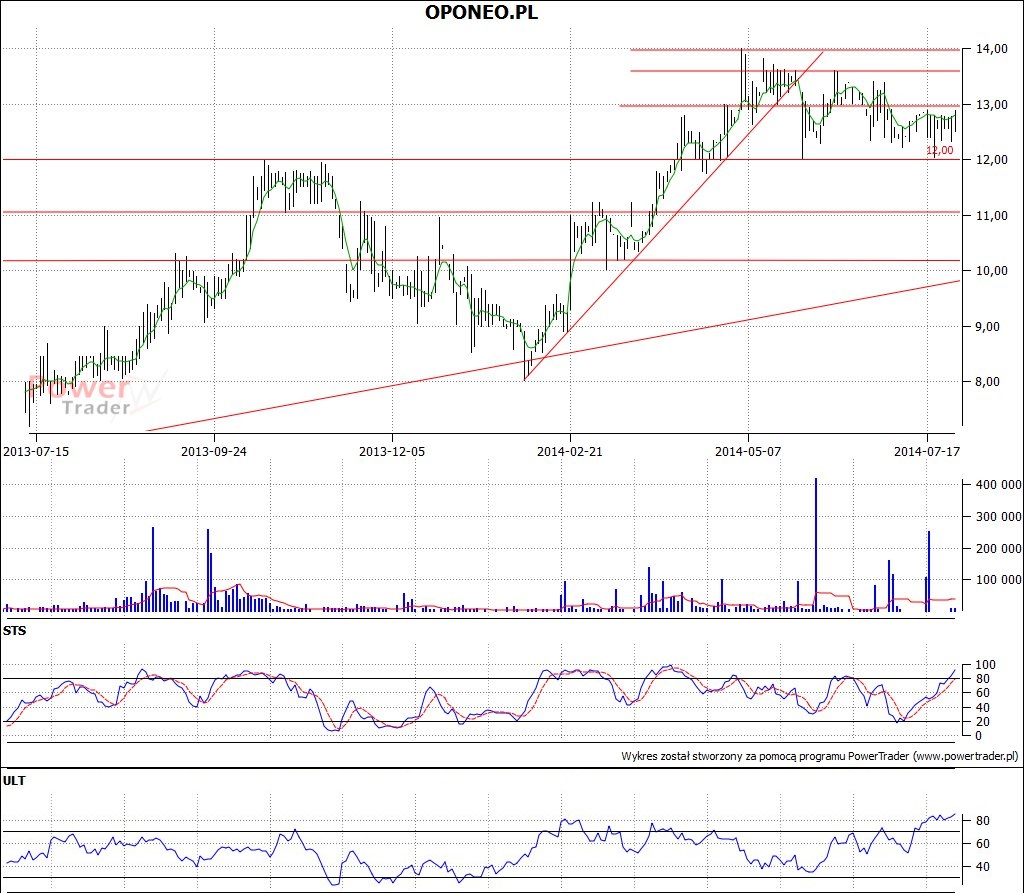Click the PowerTrader credit text with website

820,756
